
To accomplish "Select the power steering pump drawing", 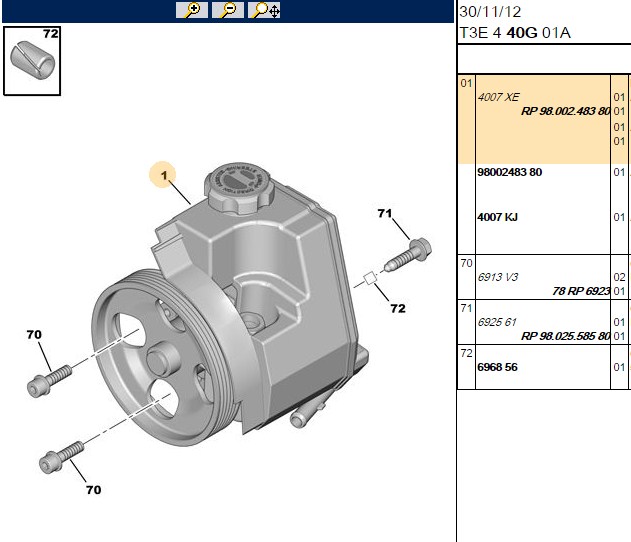I will pyautogui.click(x=229, y=306).
